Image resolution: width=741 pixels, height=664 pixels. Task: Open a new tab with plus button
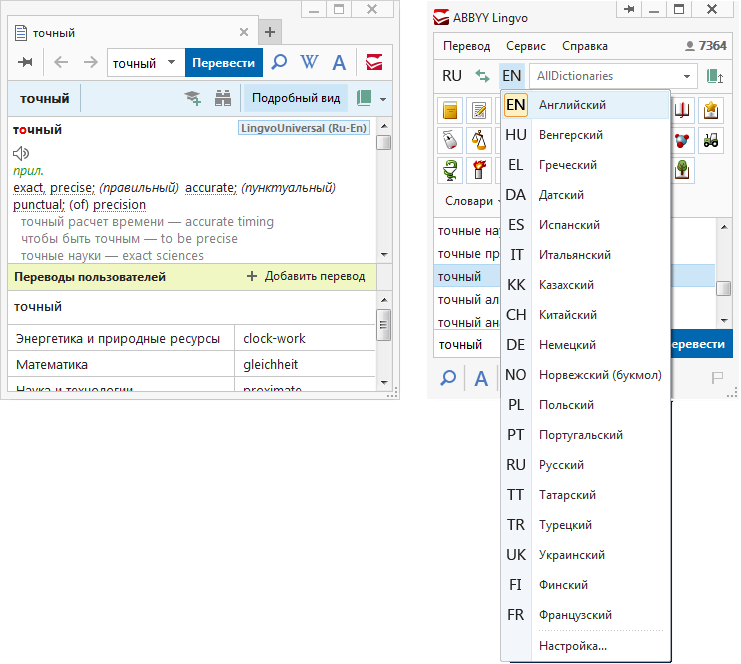(271, 33)
